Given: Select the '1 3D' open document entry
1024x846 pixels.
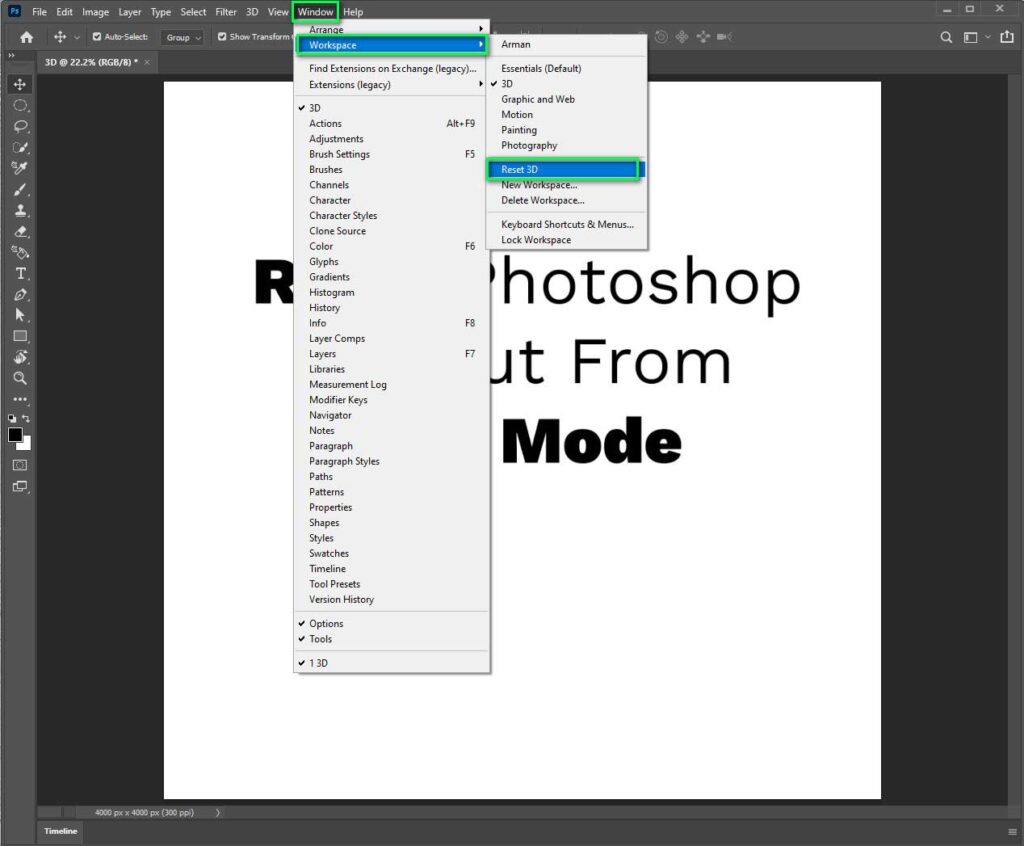Looking at the screenshot, I should (x=391, y=662).
